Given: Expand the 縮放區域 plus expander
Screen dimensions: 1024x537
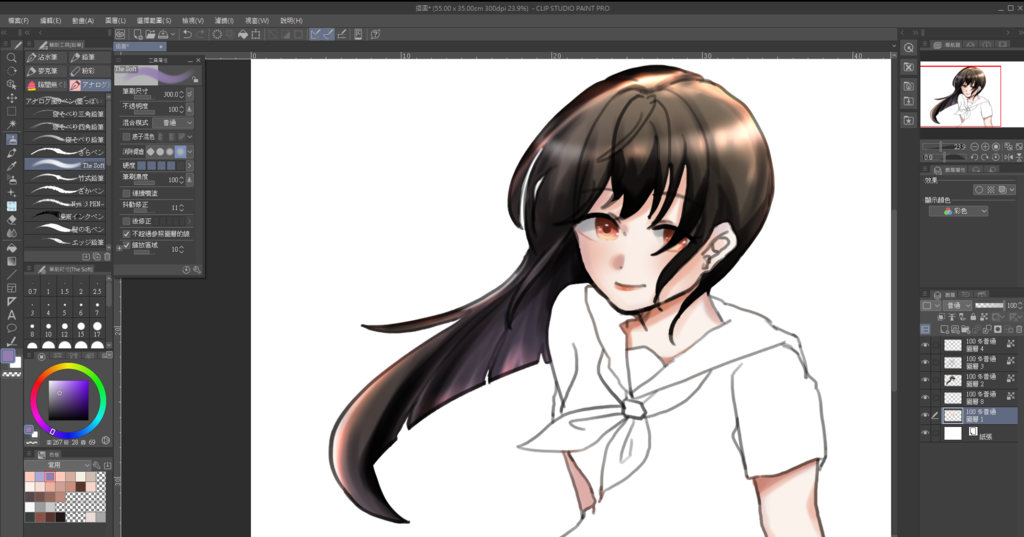Looking at the screenshot, I should (119, 248).
